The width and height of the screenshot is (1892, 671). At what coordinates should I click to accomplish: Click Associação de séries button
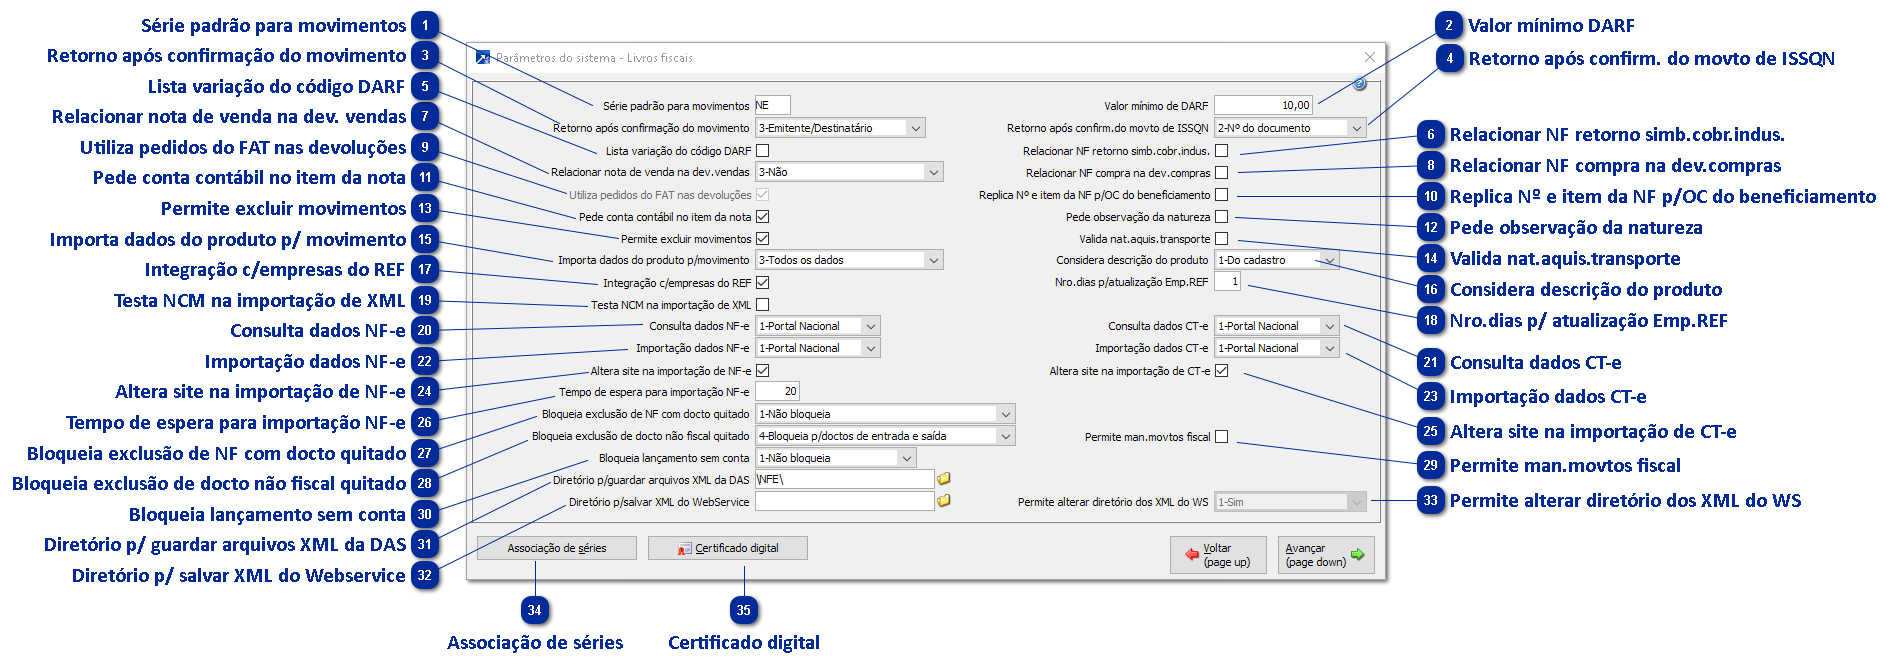pyautogui.click(x=556, y=548)
